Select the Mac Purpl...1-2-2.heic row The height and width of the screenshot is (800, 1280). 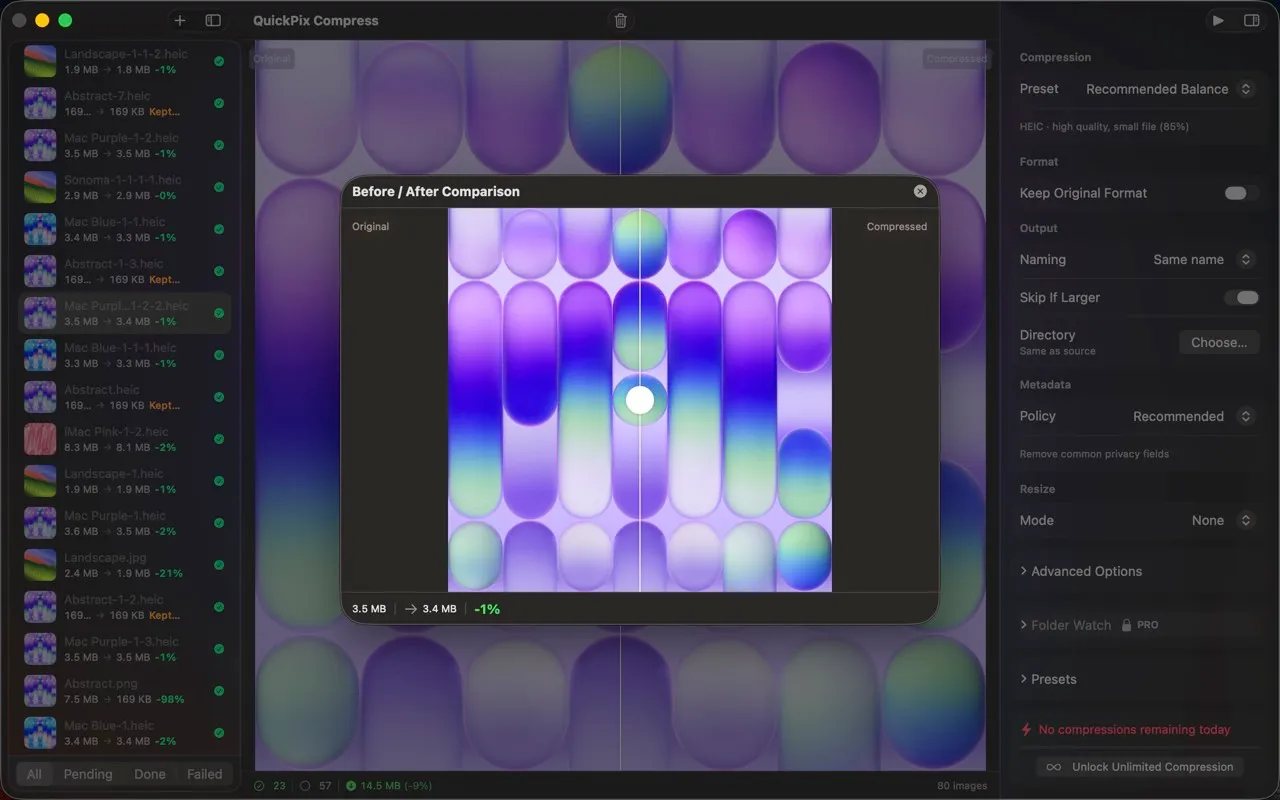pyautogui.click(x=125, y=313)
